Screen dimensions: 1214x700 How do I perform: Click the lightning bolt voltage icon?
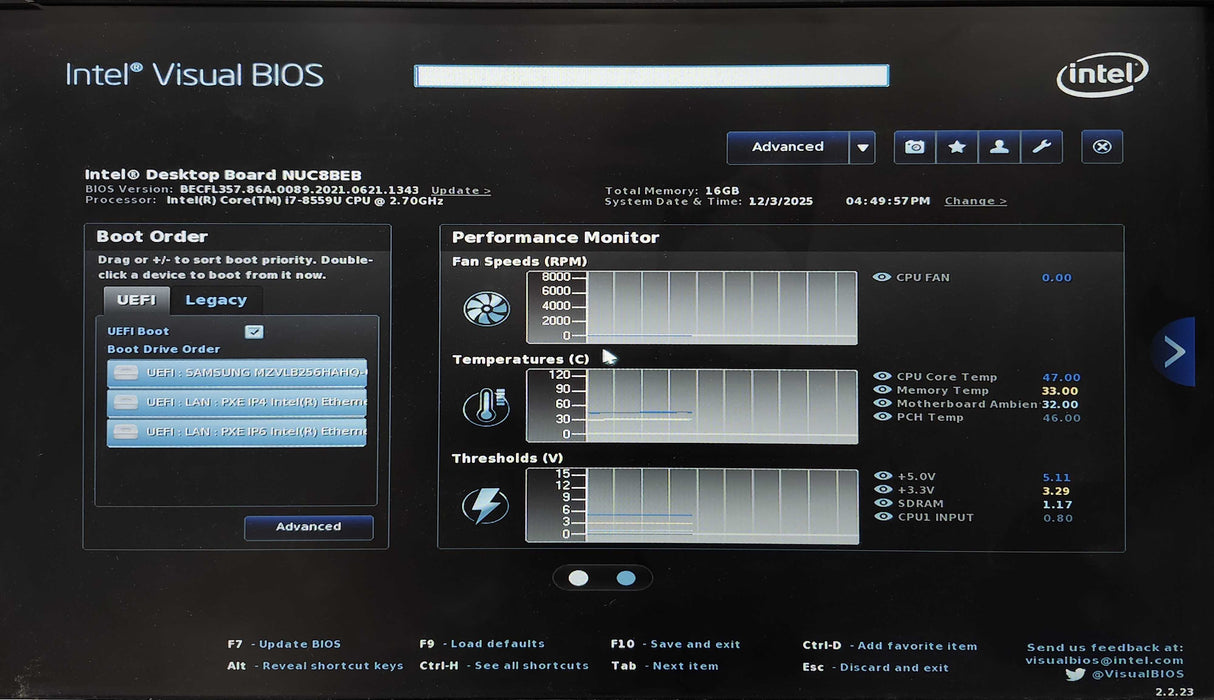(x=486, y=506)
